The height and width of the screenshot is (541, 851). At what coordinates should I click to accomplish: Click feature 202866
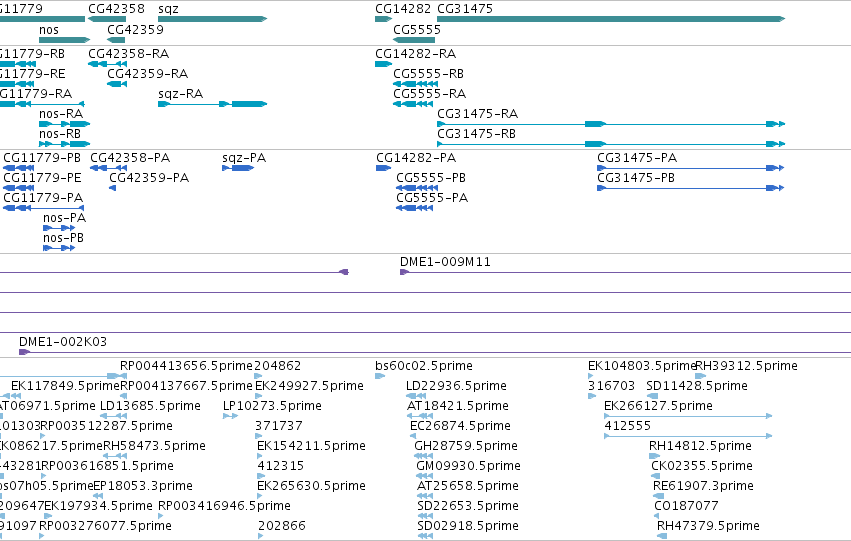[x=282, y=526]
